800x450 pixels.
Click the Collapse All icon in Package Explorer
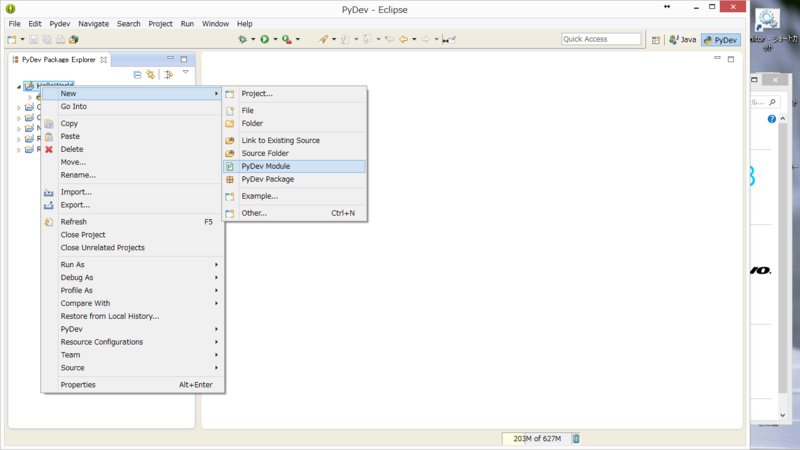pos(137,75)
